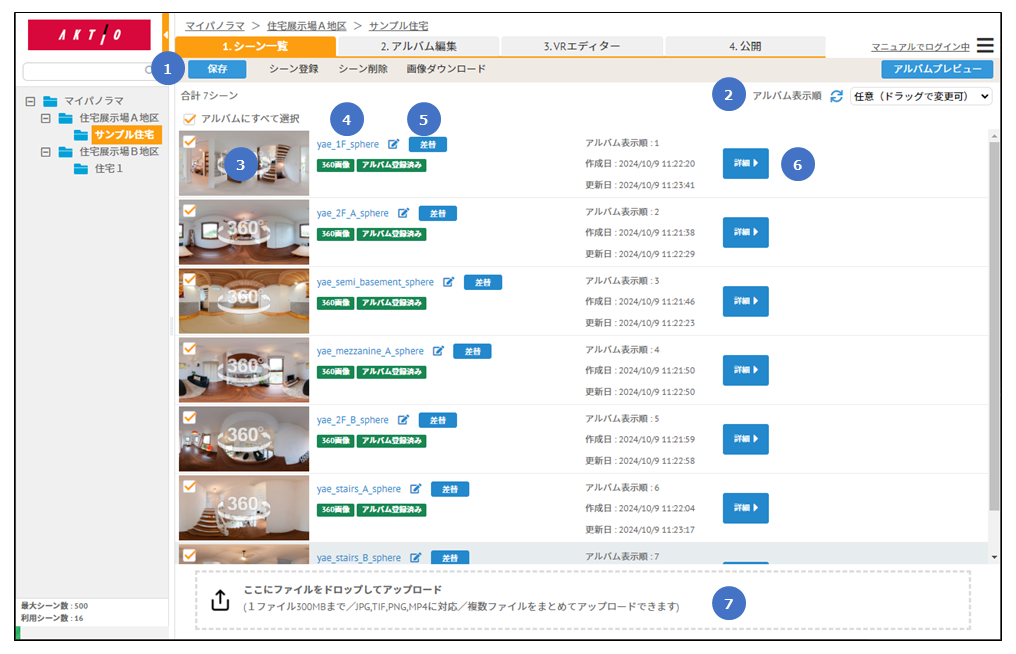Viewport: 1016px width, 654px height.
Task: Click the upload icon in the drop area
Action: pos(220,599)
